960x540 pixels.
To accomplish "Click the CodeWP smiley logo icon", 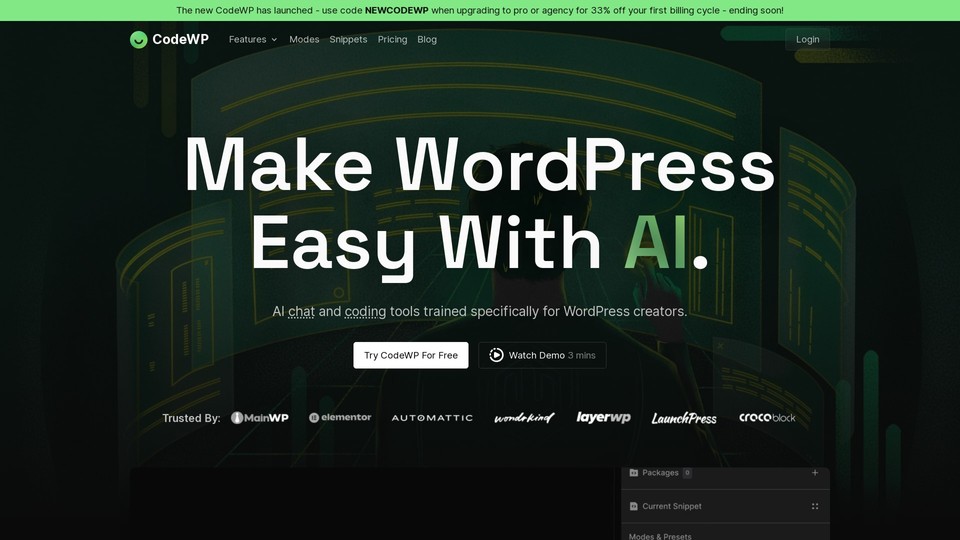I will pyautogui.click(x=139, y=40).
